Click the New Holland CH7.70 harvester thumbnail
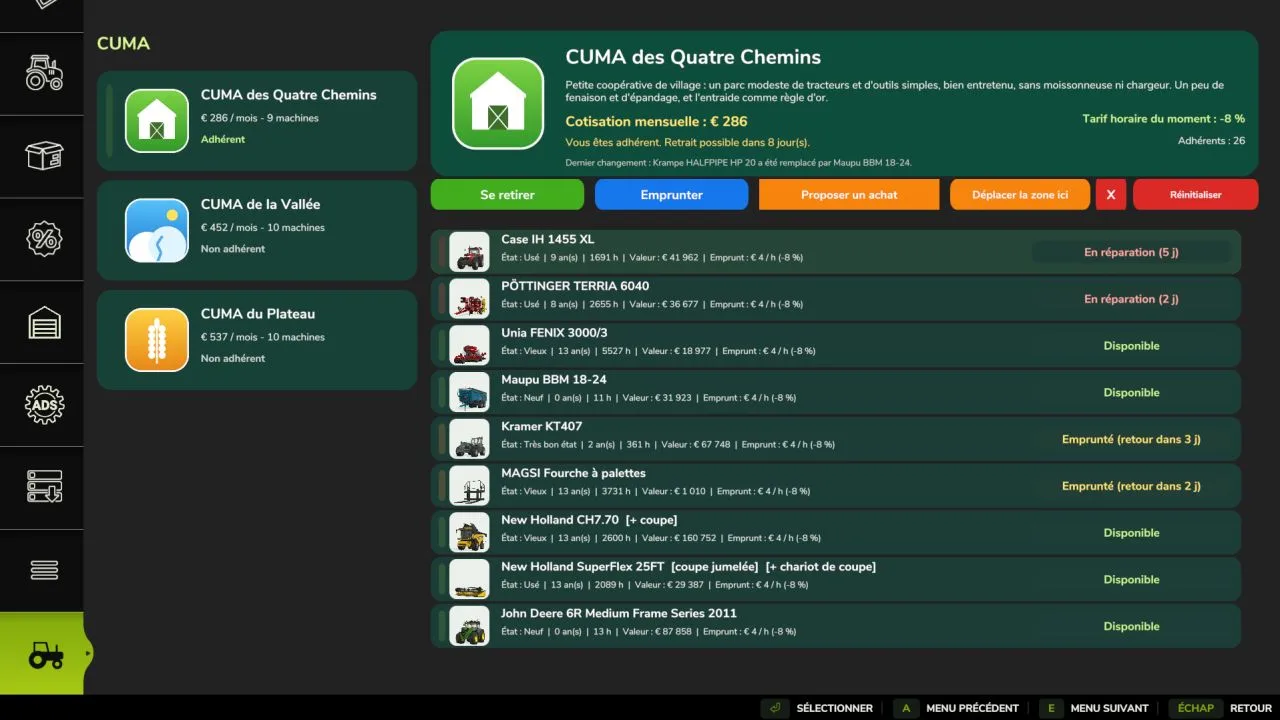The width and height of the screenshot is (1280, 720). coord(469,532)
